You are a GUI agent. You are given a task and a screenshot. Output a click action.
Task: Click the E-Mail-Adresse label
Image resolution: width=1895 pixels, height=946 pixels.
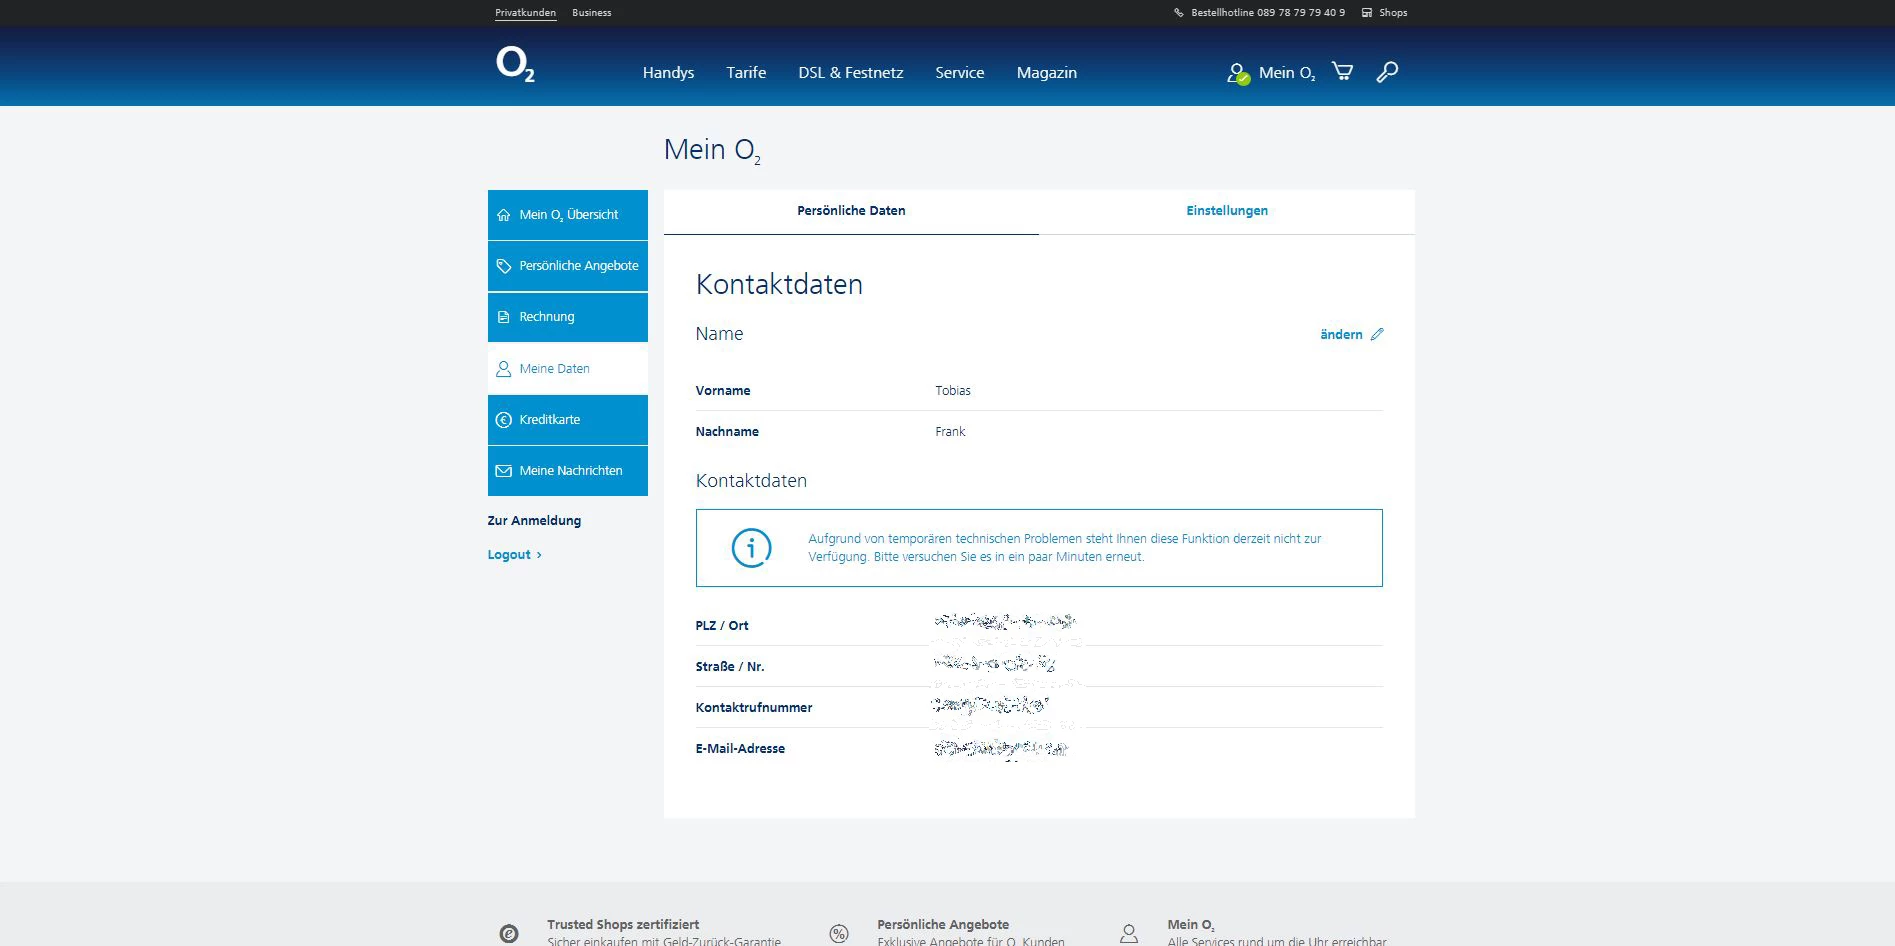pyautogui.click(x=740, y=749)
